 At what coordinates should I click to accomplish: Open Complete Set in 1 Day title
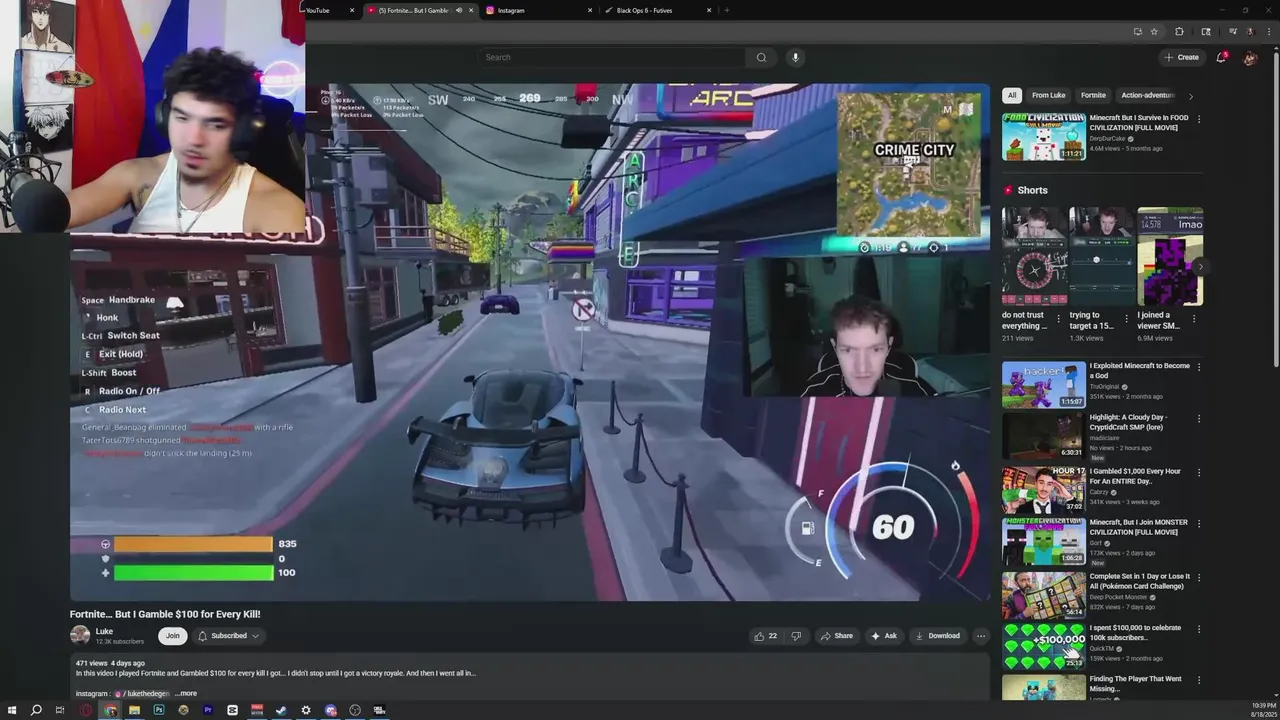coord(1140,581)
